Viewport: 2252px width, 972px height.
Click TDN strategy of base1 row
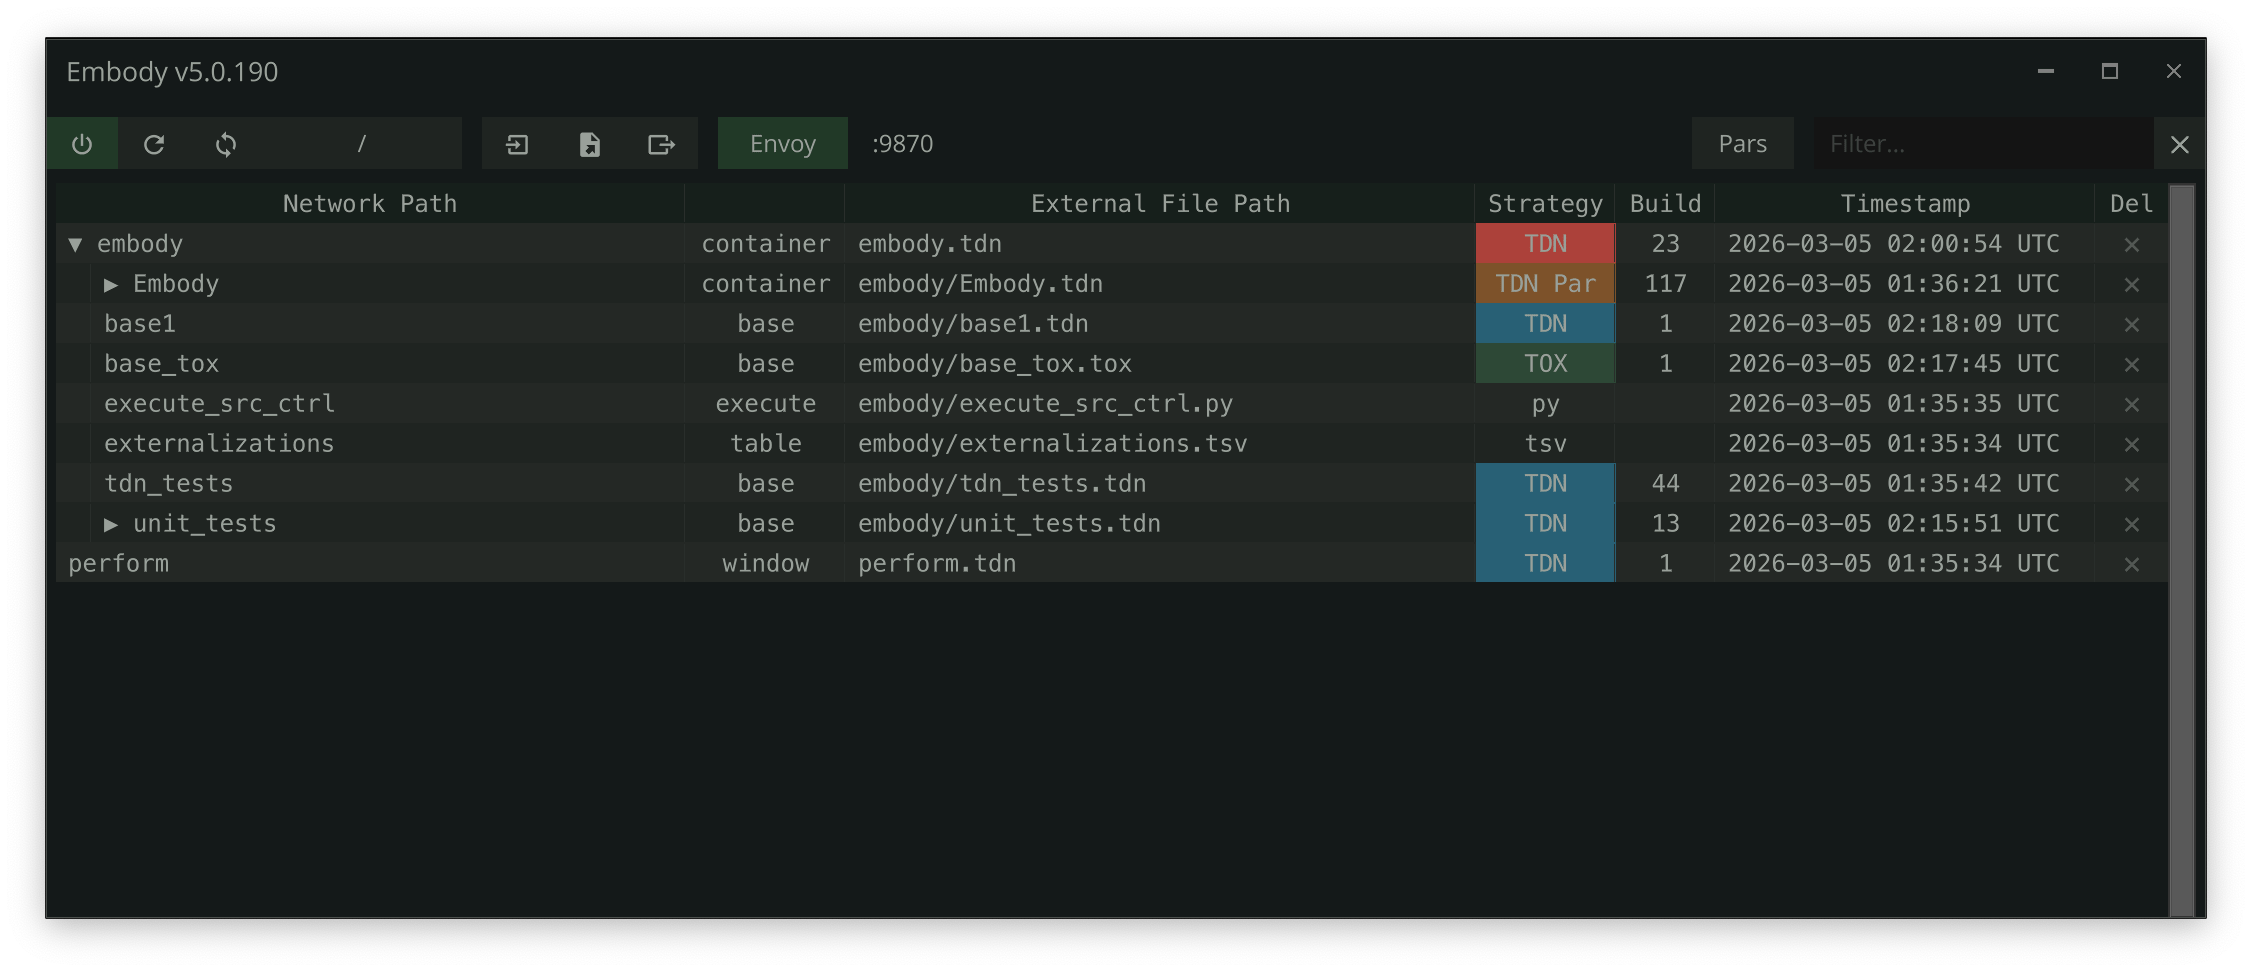point(1545,324)
